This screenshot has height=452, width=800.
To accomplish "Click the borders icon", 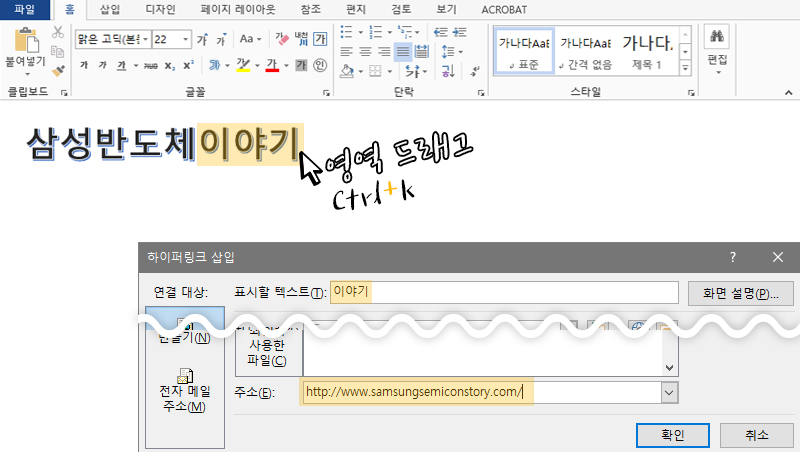I will 376,71.
